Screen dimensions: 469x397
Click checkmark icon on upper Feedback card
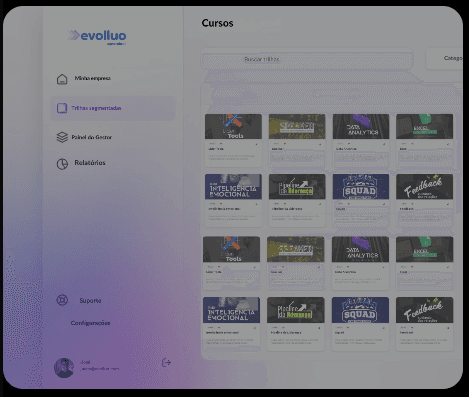click(448, 204)
